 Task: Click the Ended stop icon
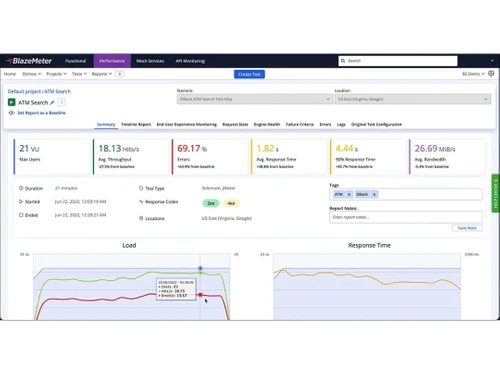click(x=21, y=215)
